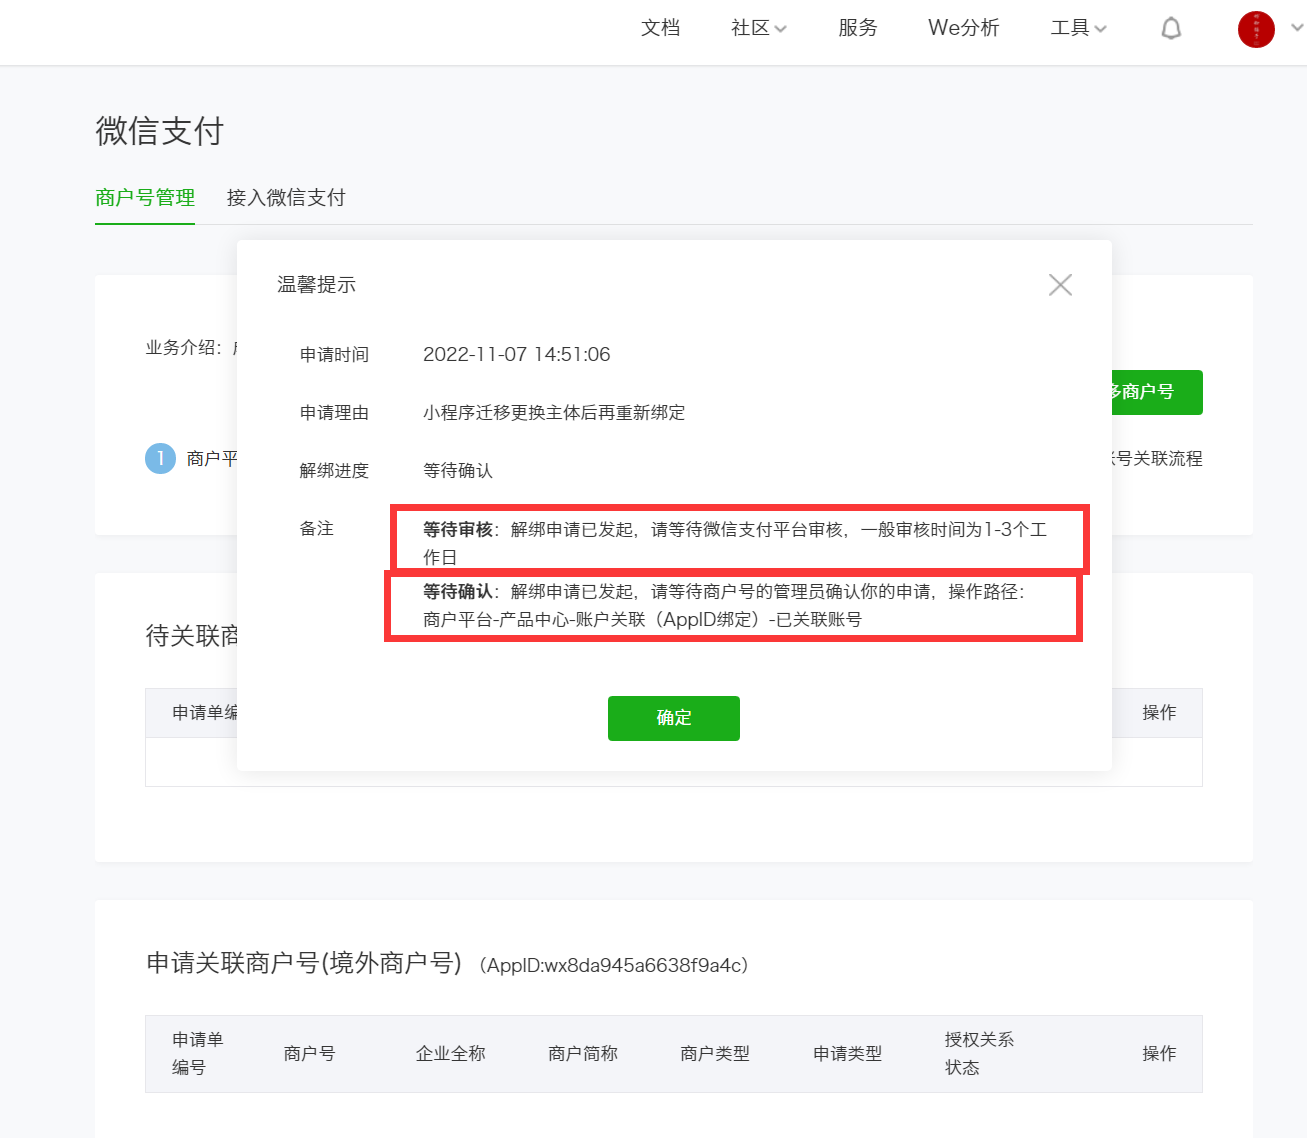Open the We分析 menu item
1307x1138 pixels.
coord(963,28)
